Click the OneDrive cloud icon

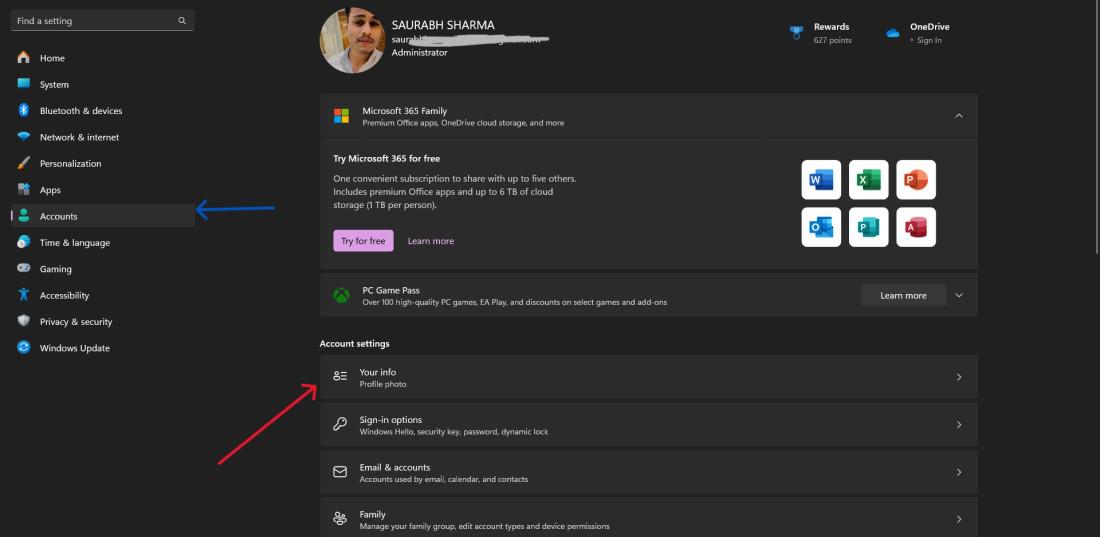click(893, 33)
